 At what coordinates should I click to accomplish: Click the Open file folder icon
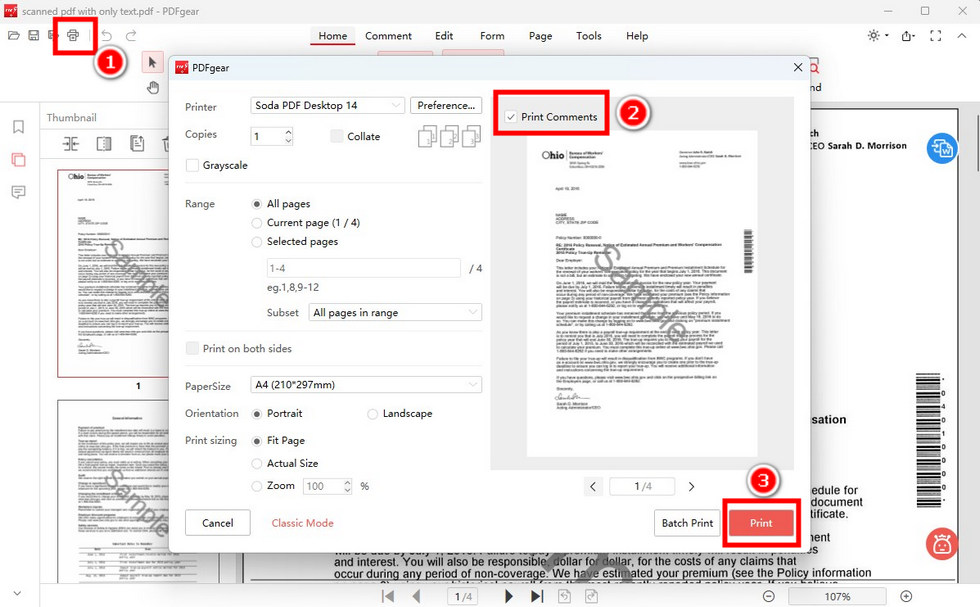13,36
